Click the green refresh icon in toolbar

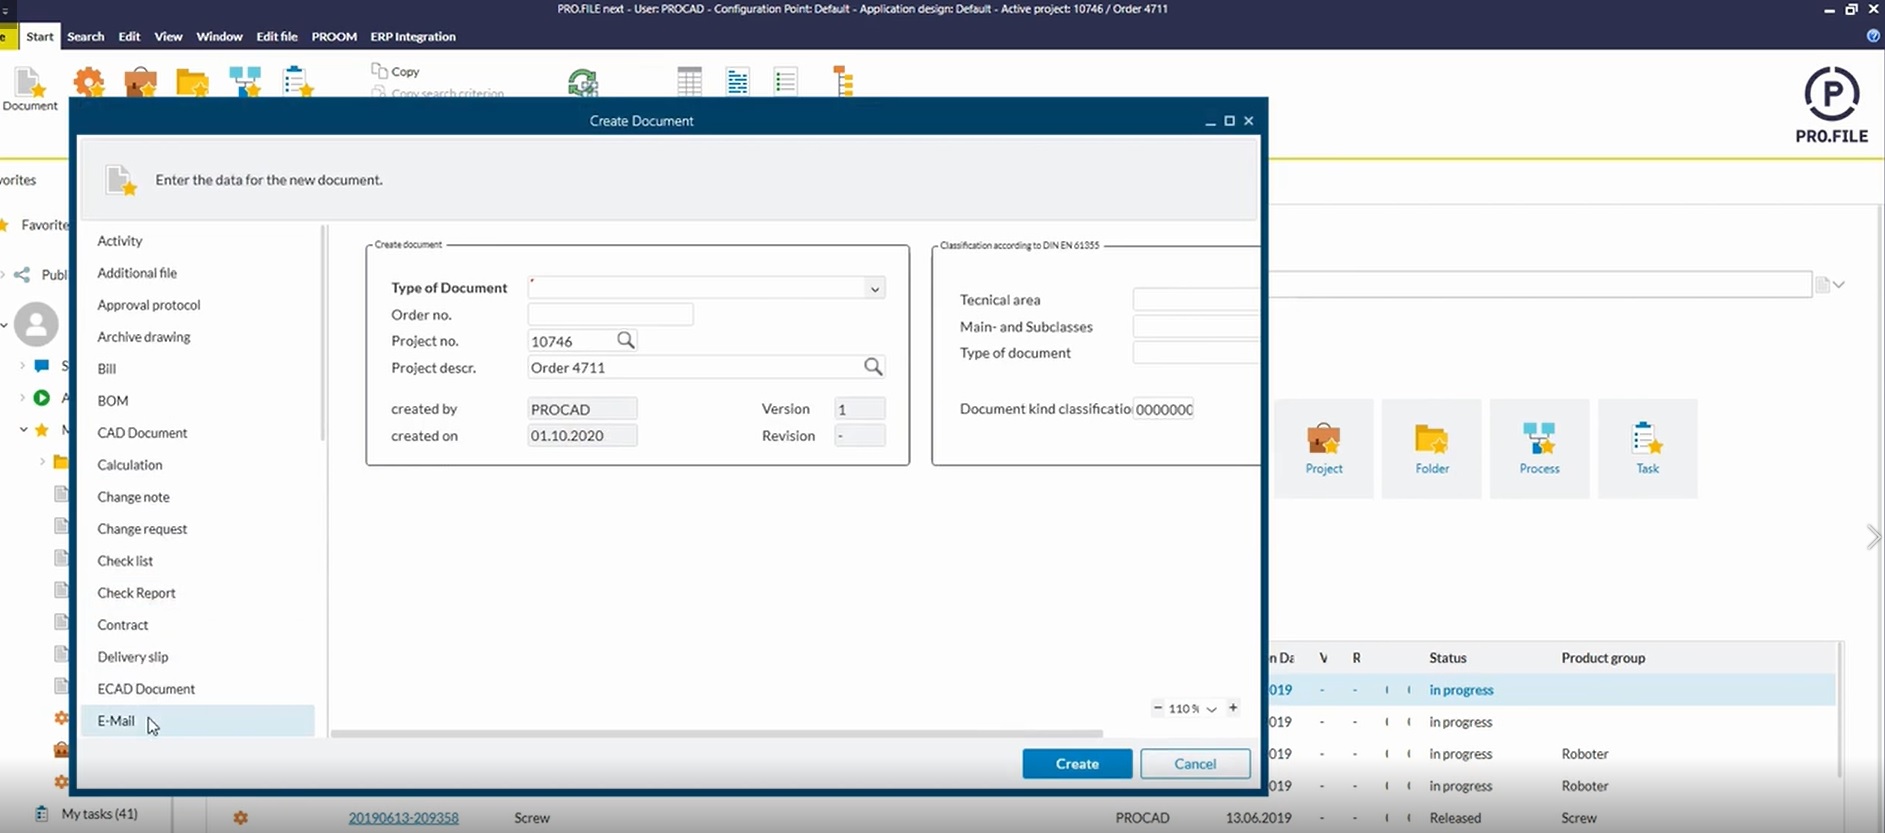(x=582, y=82)
